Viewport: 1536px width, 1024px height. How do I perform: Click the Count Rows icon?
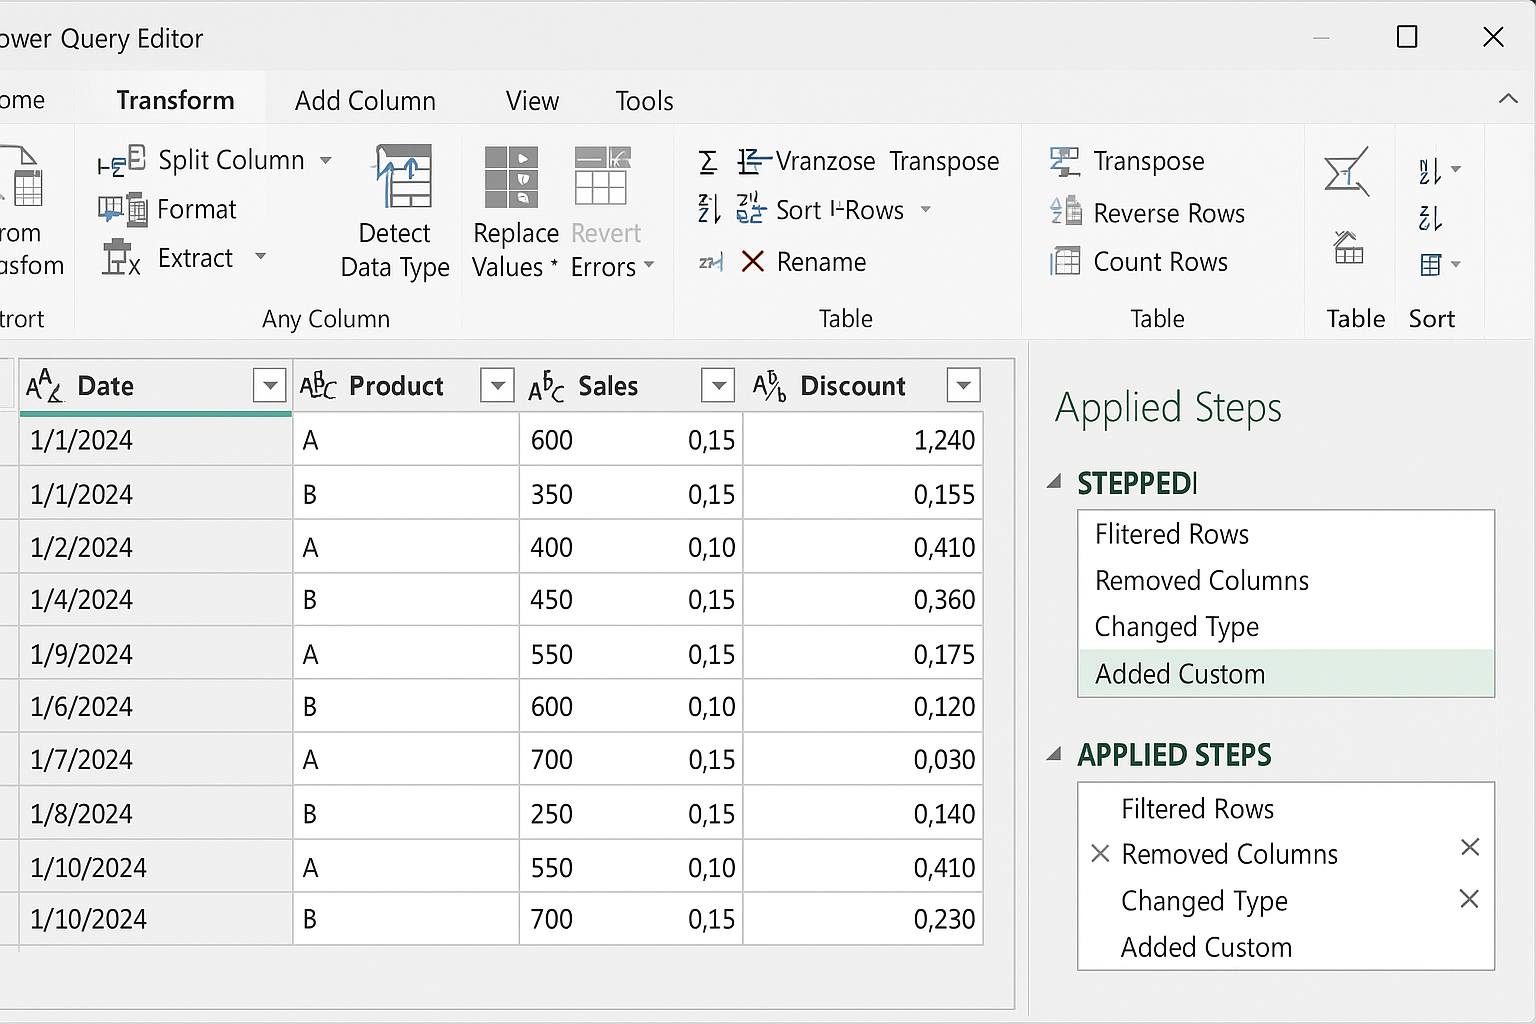(x=1065, y=261)
